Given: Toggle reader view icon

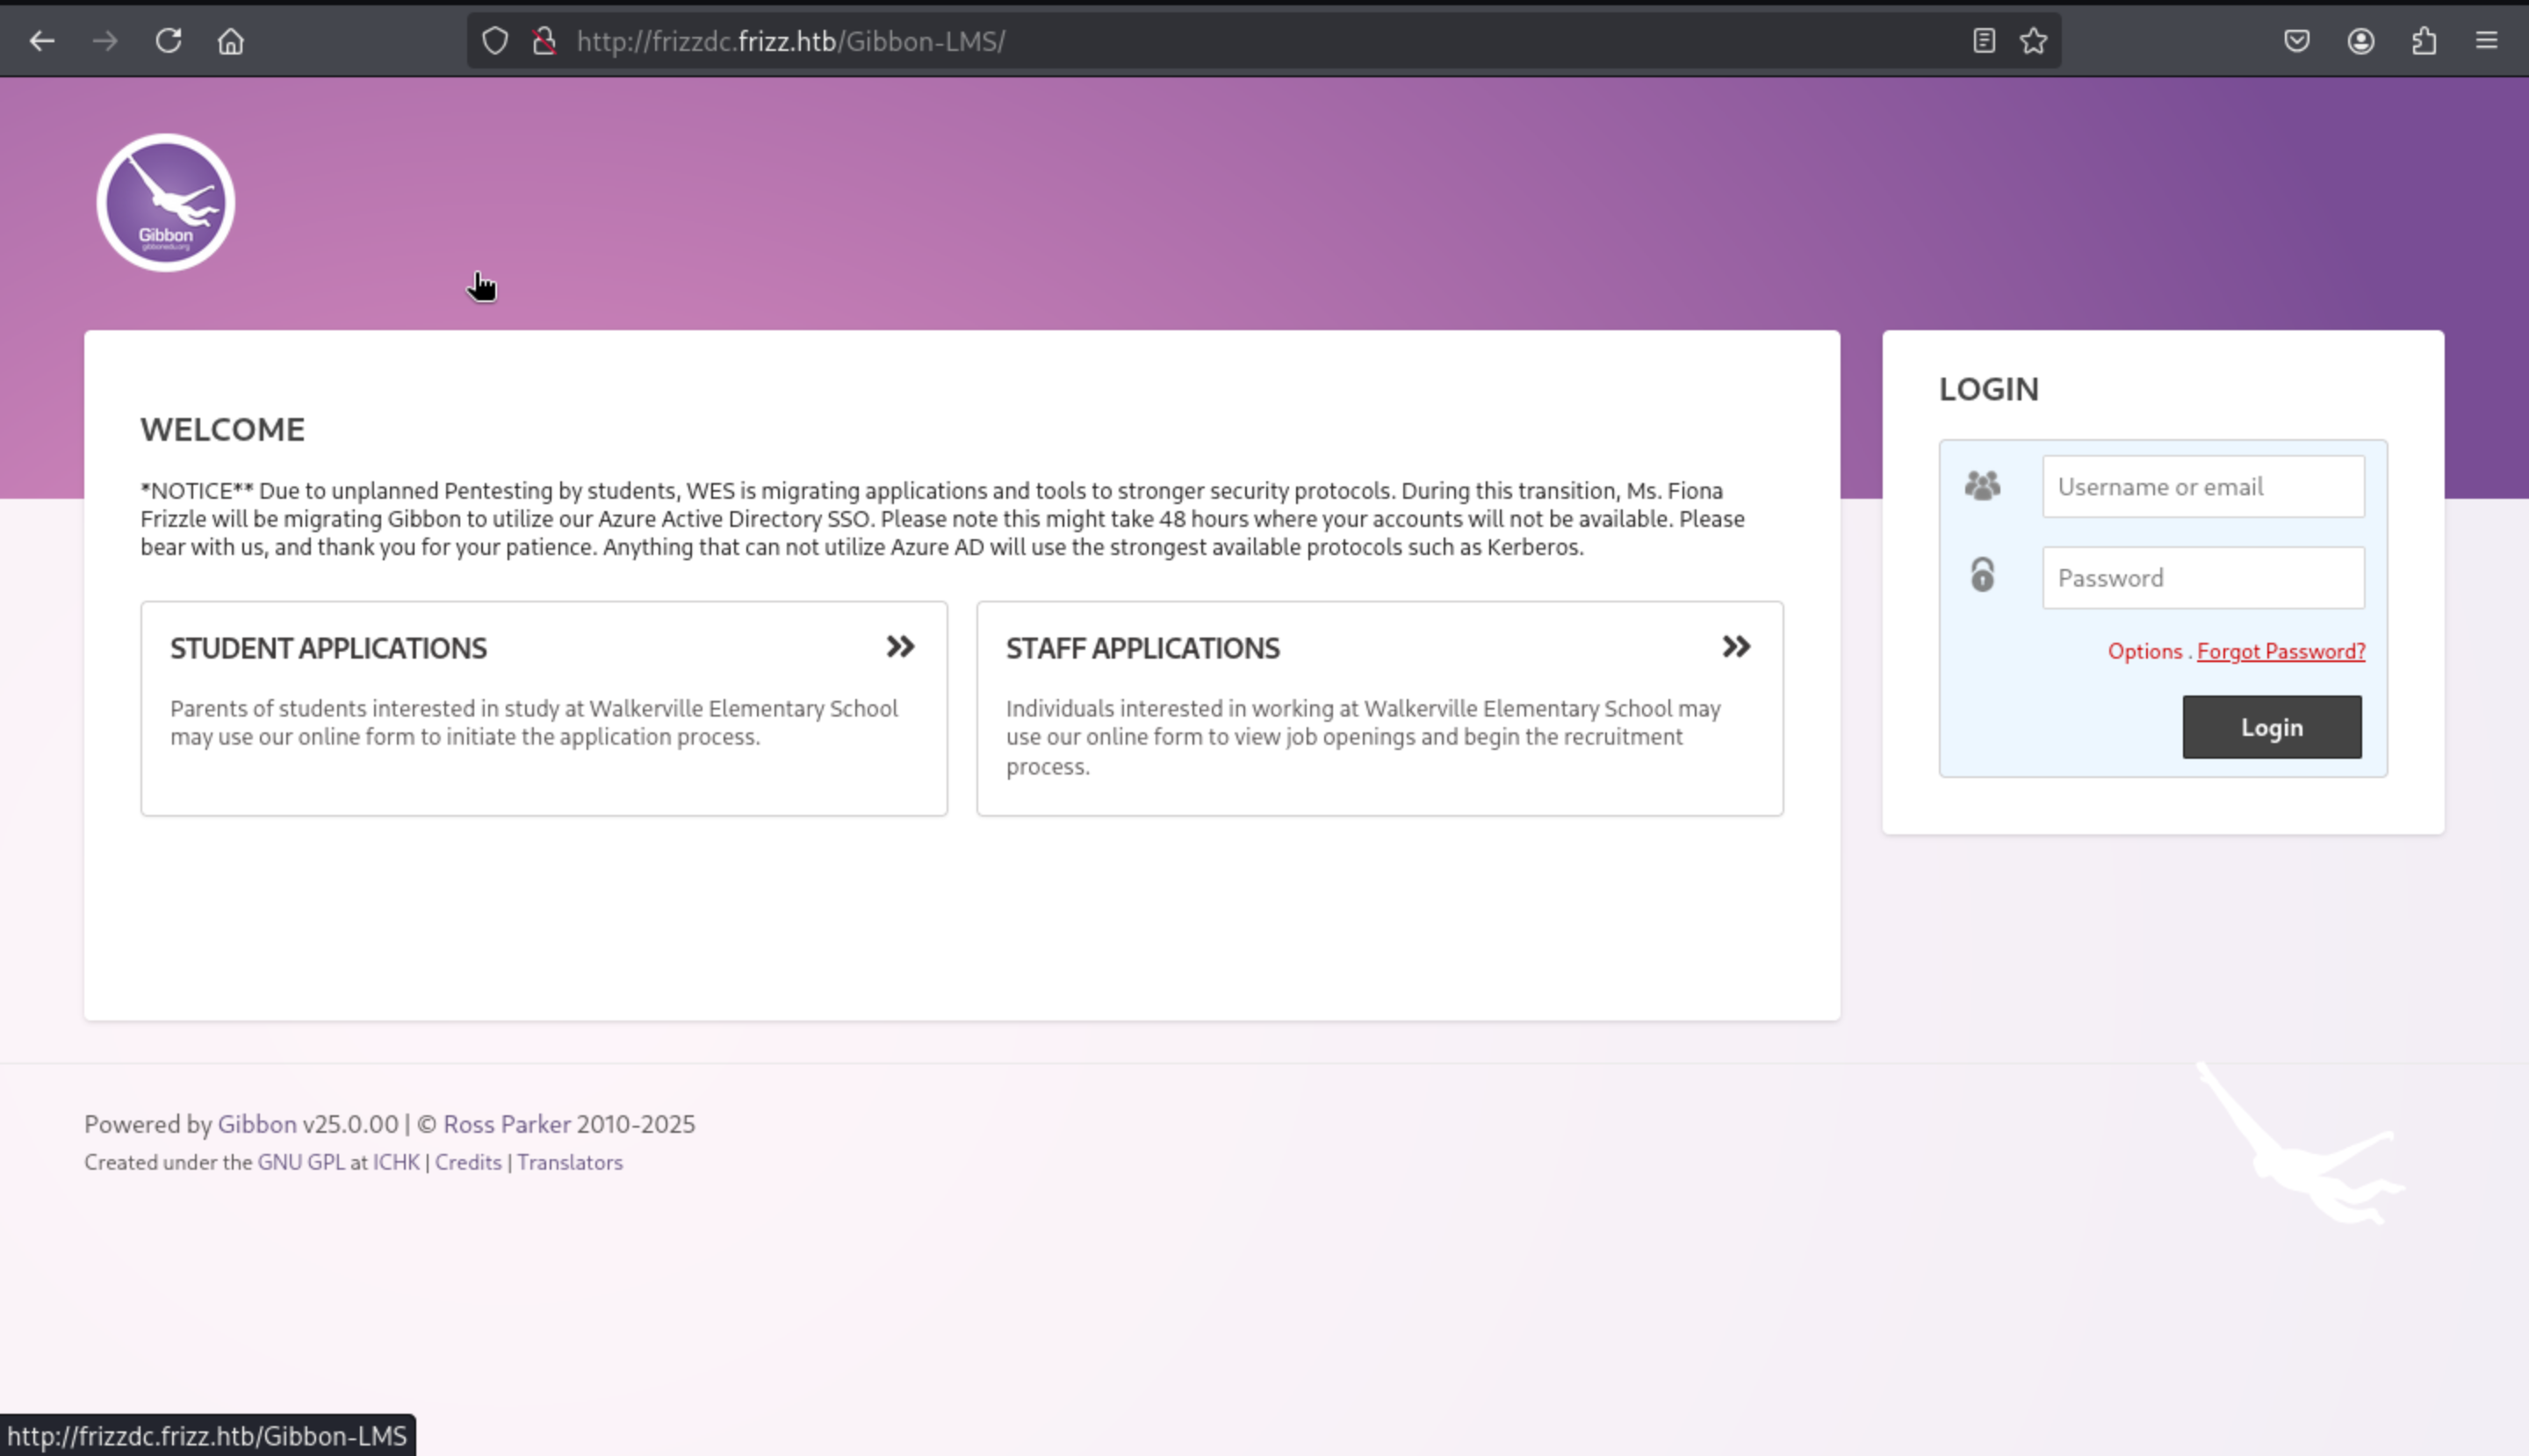Looking at the screenshot, I should pyautogui.click(x=1984, y=41).
